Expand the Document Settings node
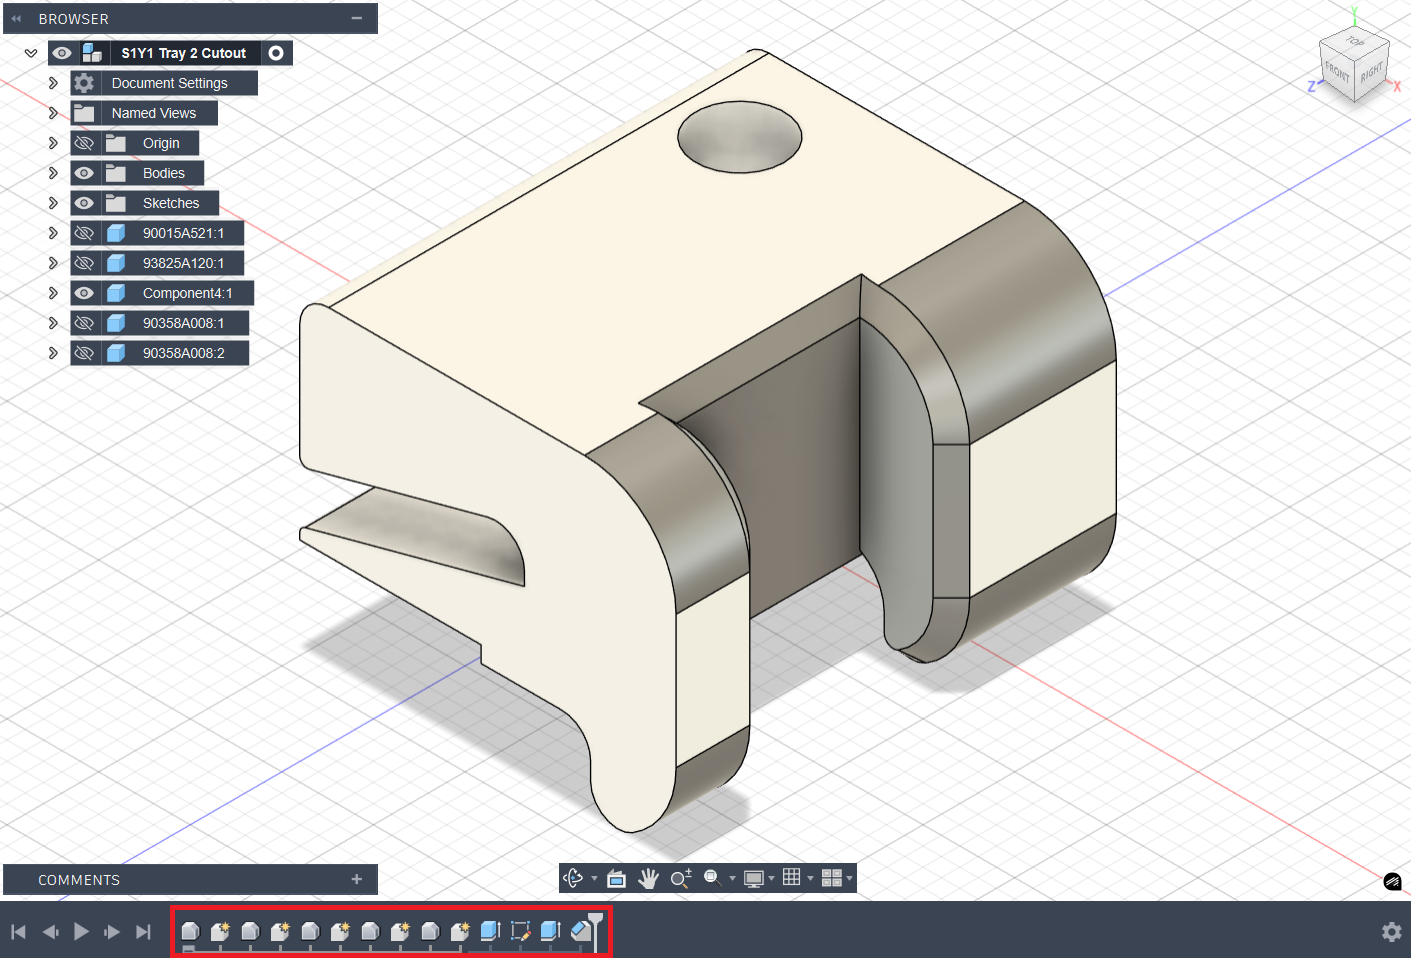 click(53, 83)
